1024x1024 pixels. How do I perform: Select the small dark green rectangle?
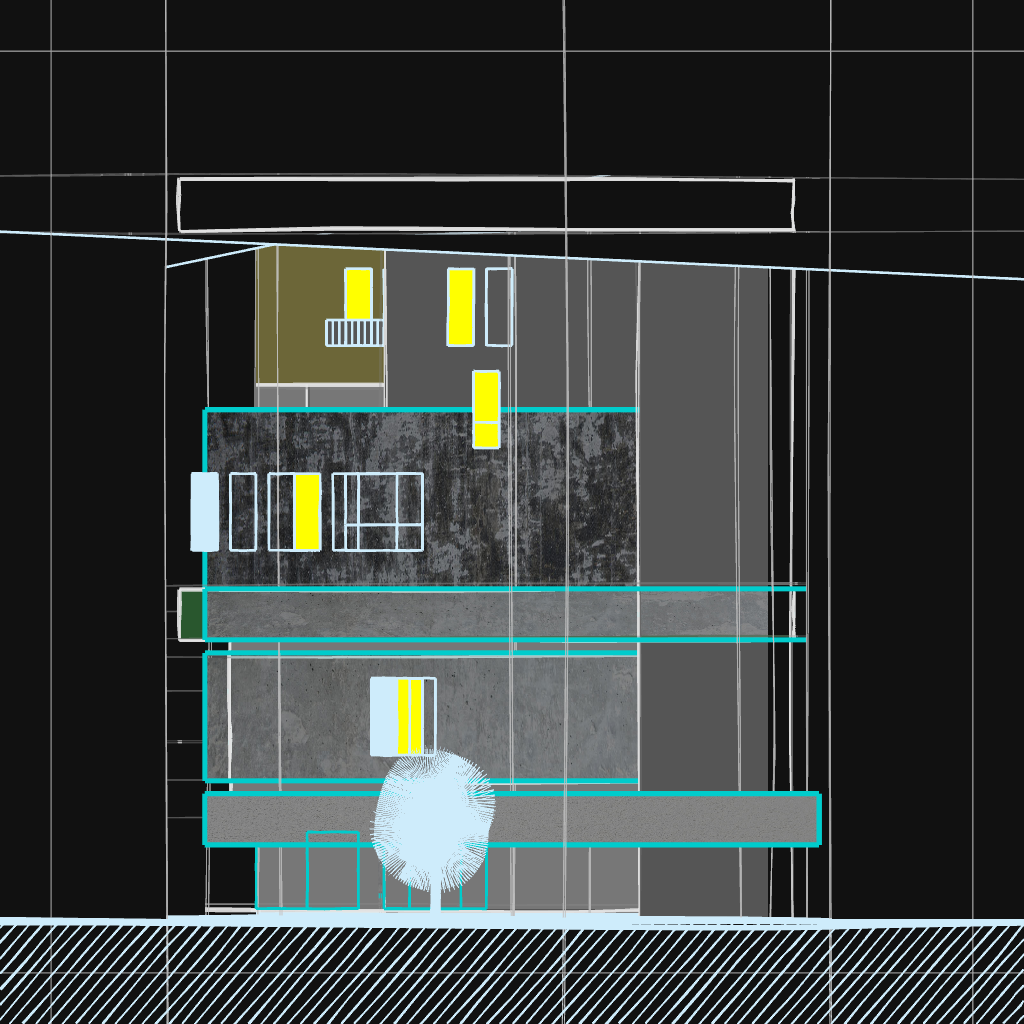191,614
